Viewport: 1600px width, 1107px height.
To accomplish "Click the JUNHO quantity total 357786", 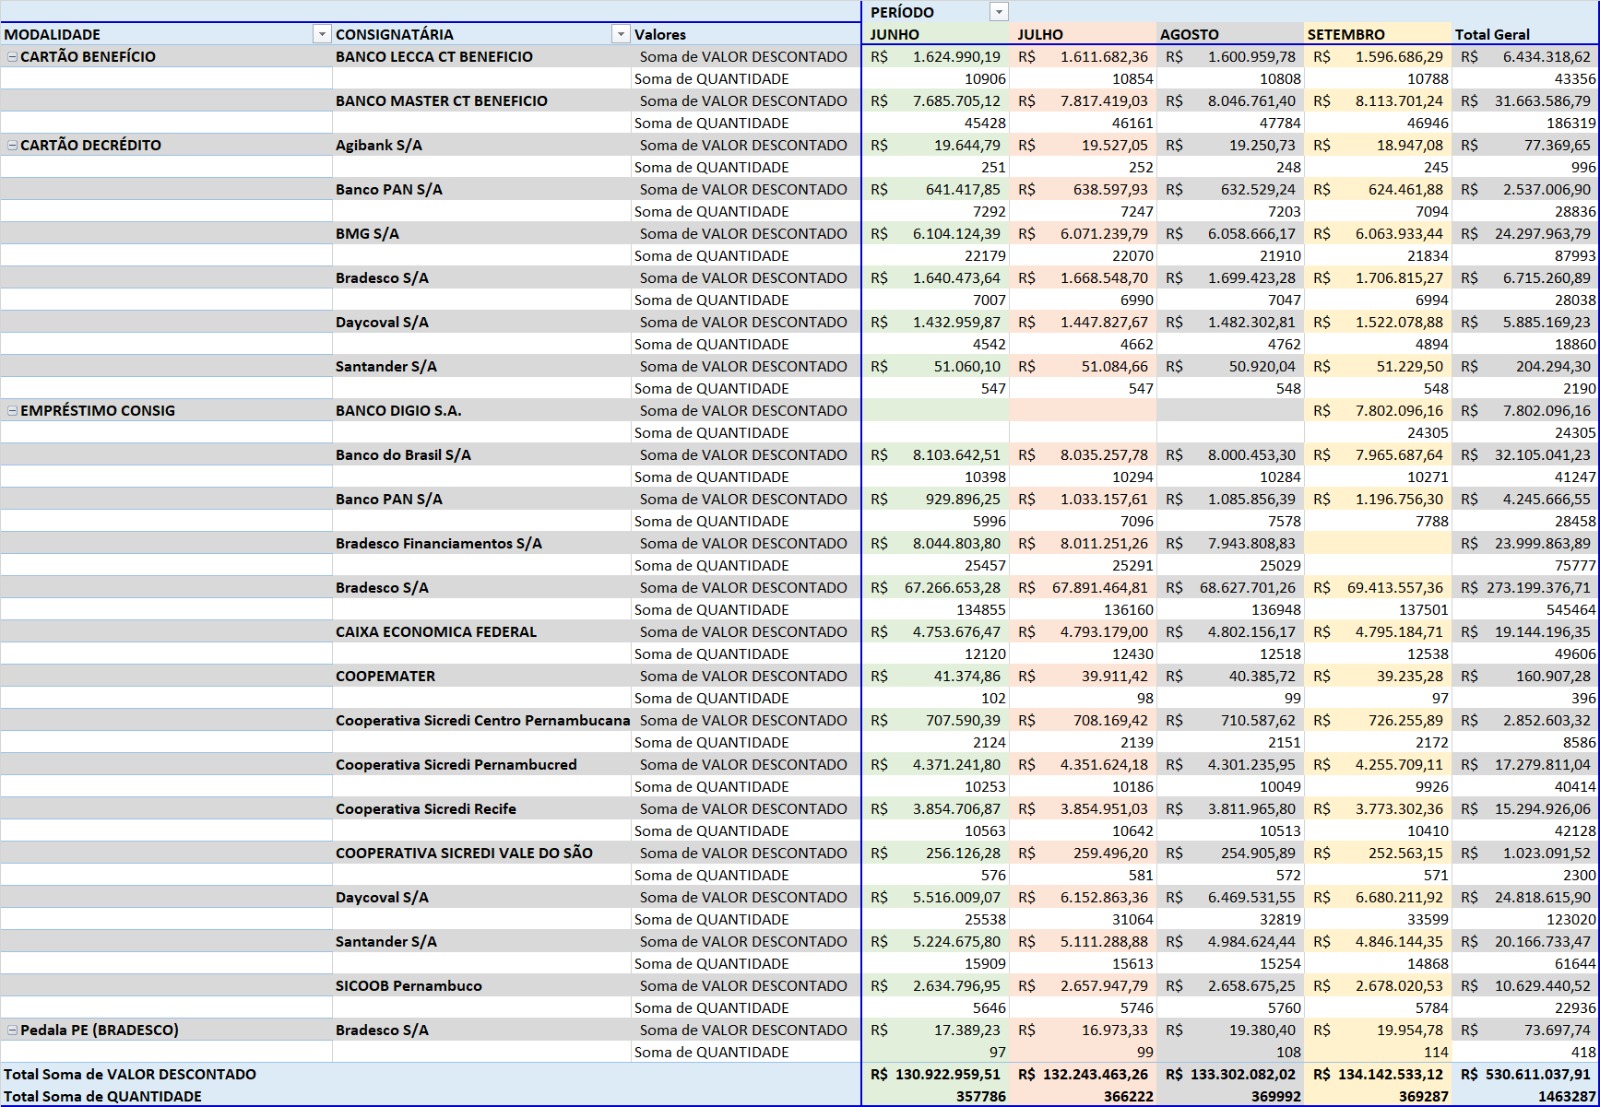I will point(979,1096).
